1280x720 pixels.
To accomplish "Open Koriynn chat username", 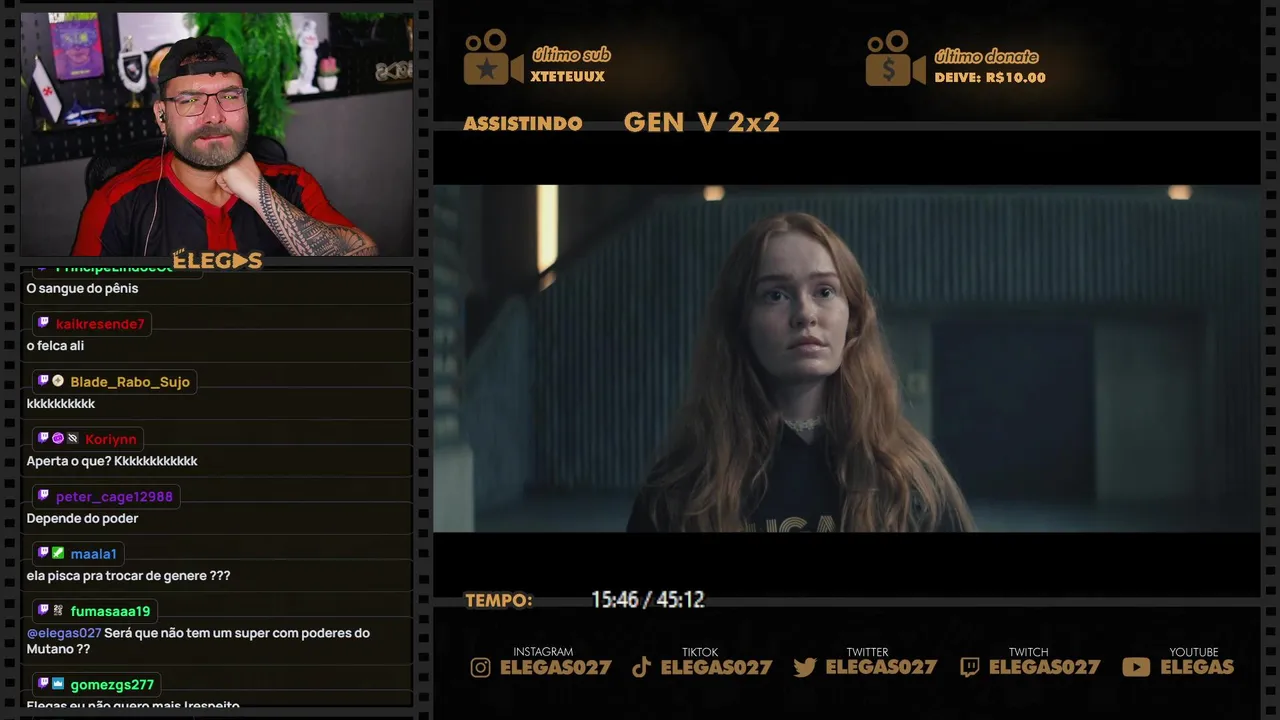I will (x=111, y=439).
